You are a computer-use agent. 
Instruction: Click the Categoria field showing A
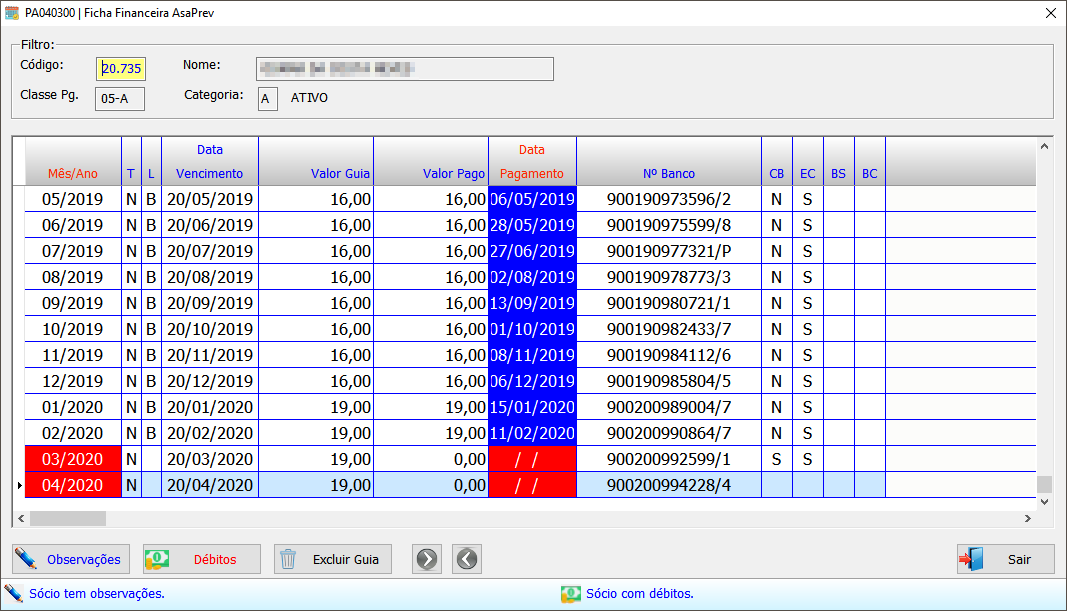tap(267, 98)
